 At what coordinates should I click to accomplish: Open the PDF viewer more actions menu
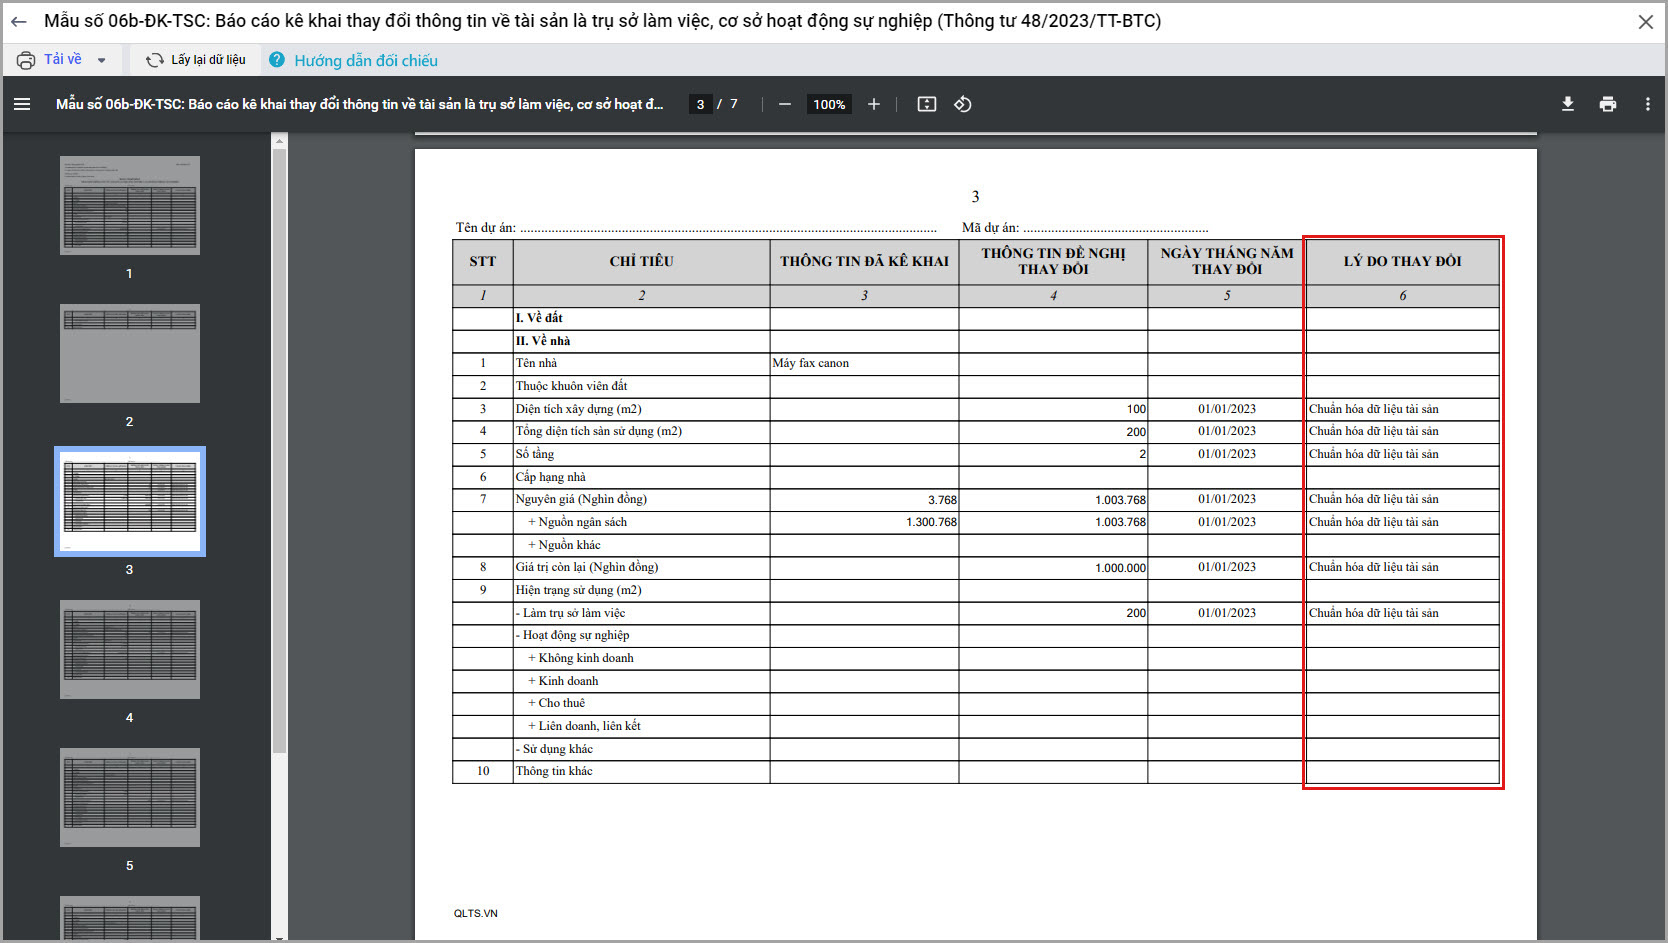coord(1647,104)
